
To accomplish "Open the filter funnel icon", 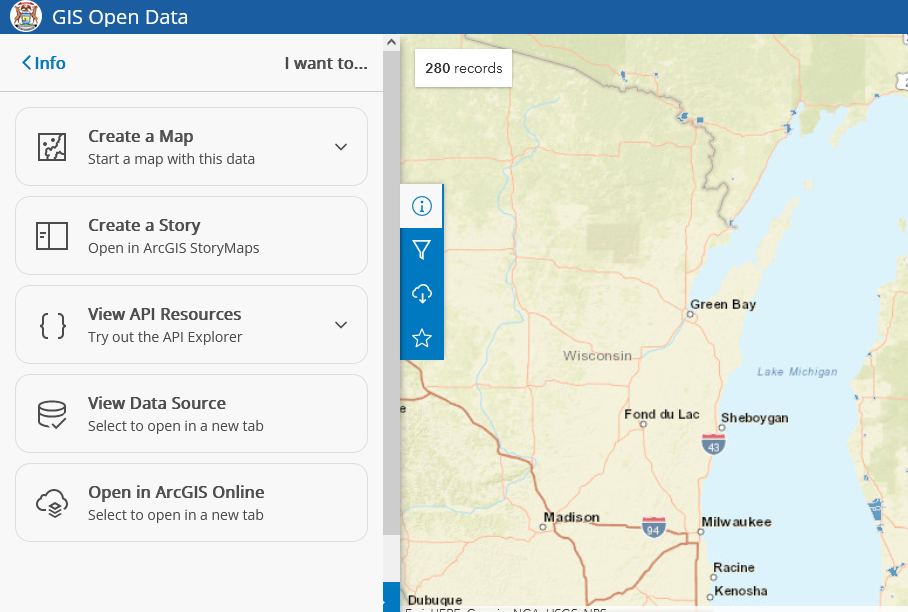I will [422, 250].
